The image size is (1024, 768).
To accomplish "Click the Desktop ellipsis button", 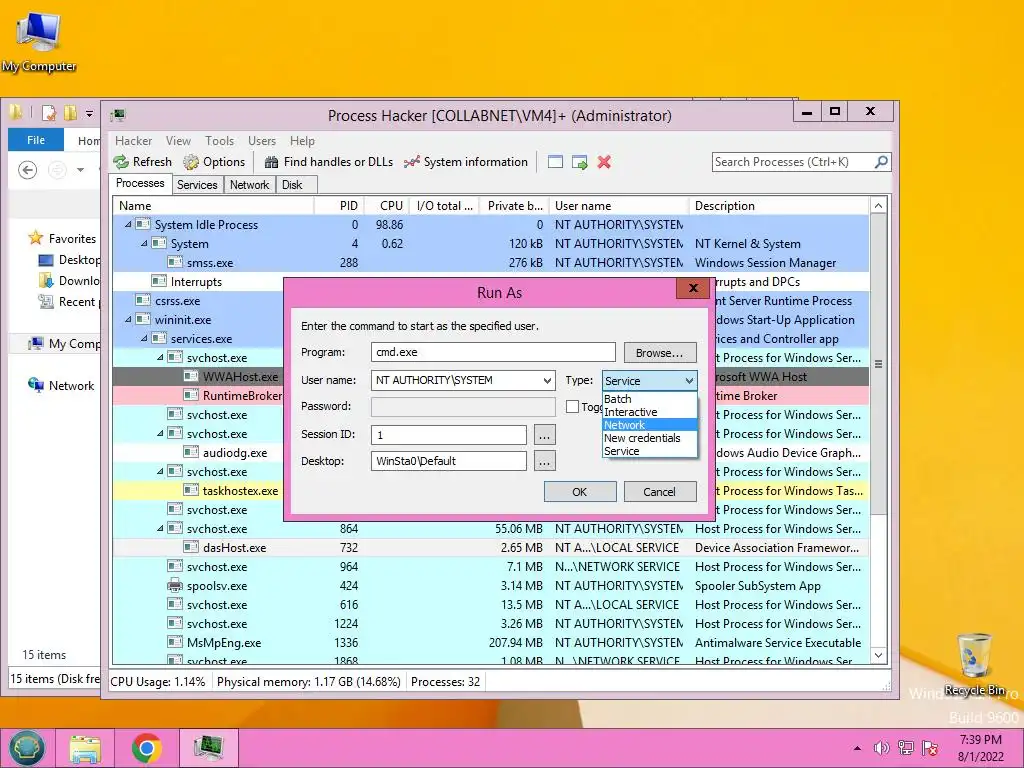I will click(545, 461).
